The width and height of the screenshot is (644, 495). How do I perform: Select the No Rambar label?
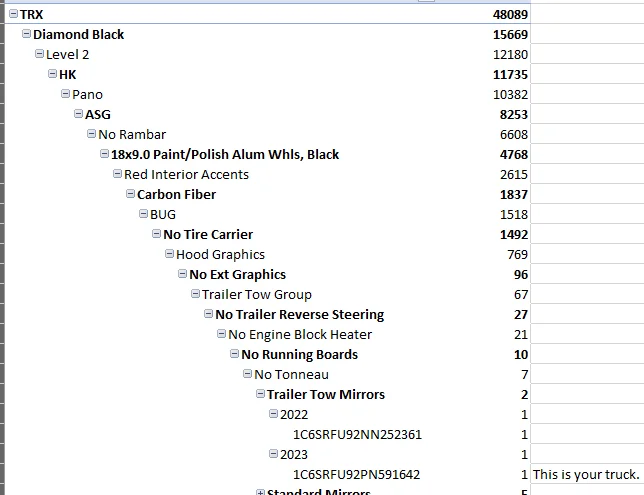pos(132,134)
